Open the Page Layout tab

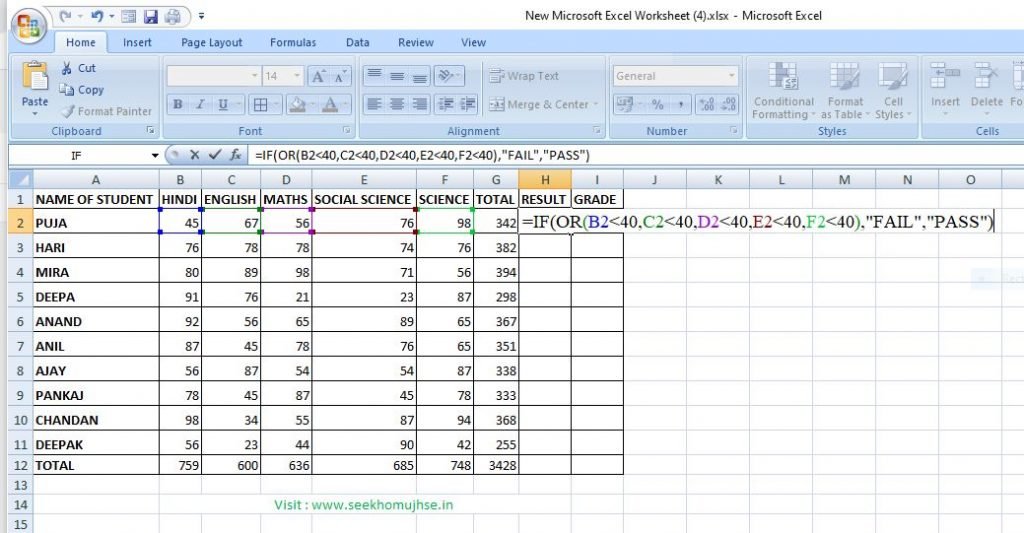pyautogui.click(x=211, y=43)
